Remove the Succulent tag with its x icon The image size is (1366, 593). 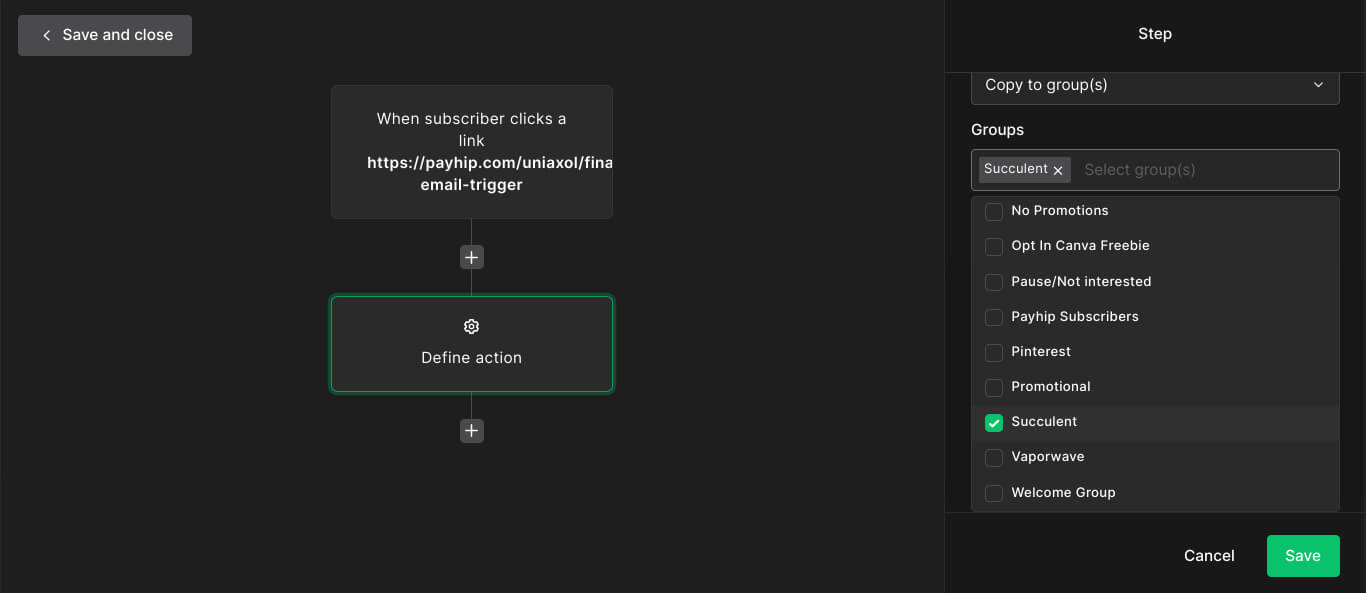pos(1058,170)
